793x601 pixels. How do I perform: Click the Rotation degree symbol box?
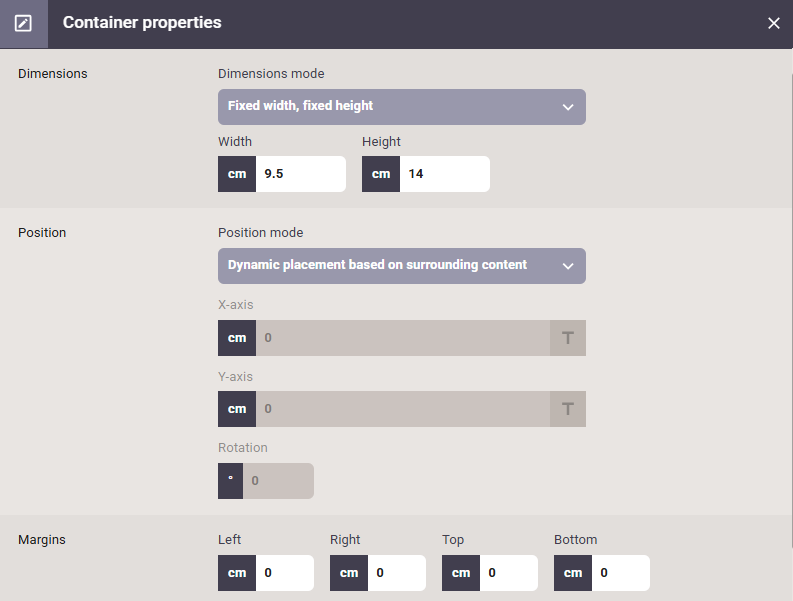(231, 481)
